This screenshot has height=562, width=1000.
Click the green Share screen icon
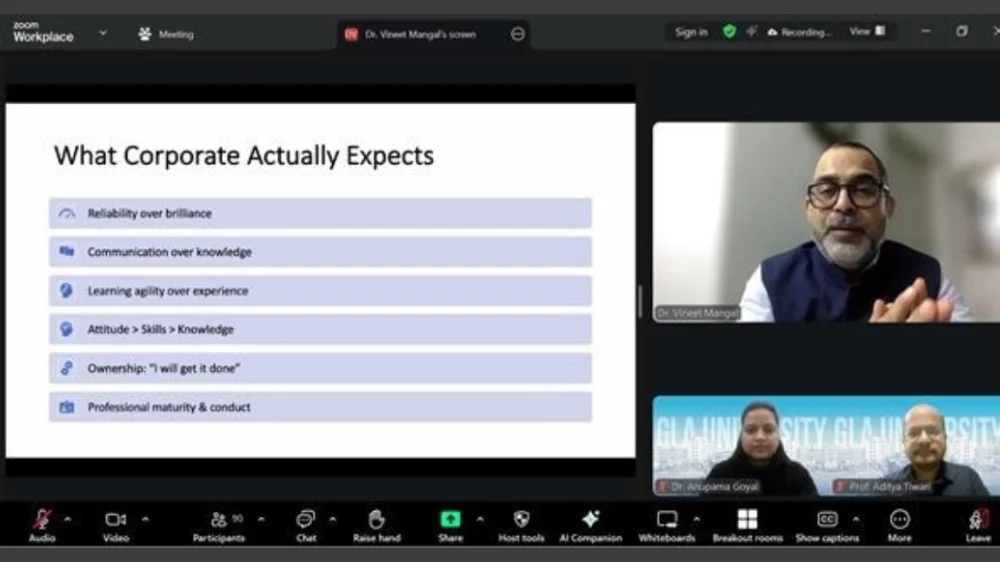point(450,520)
